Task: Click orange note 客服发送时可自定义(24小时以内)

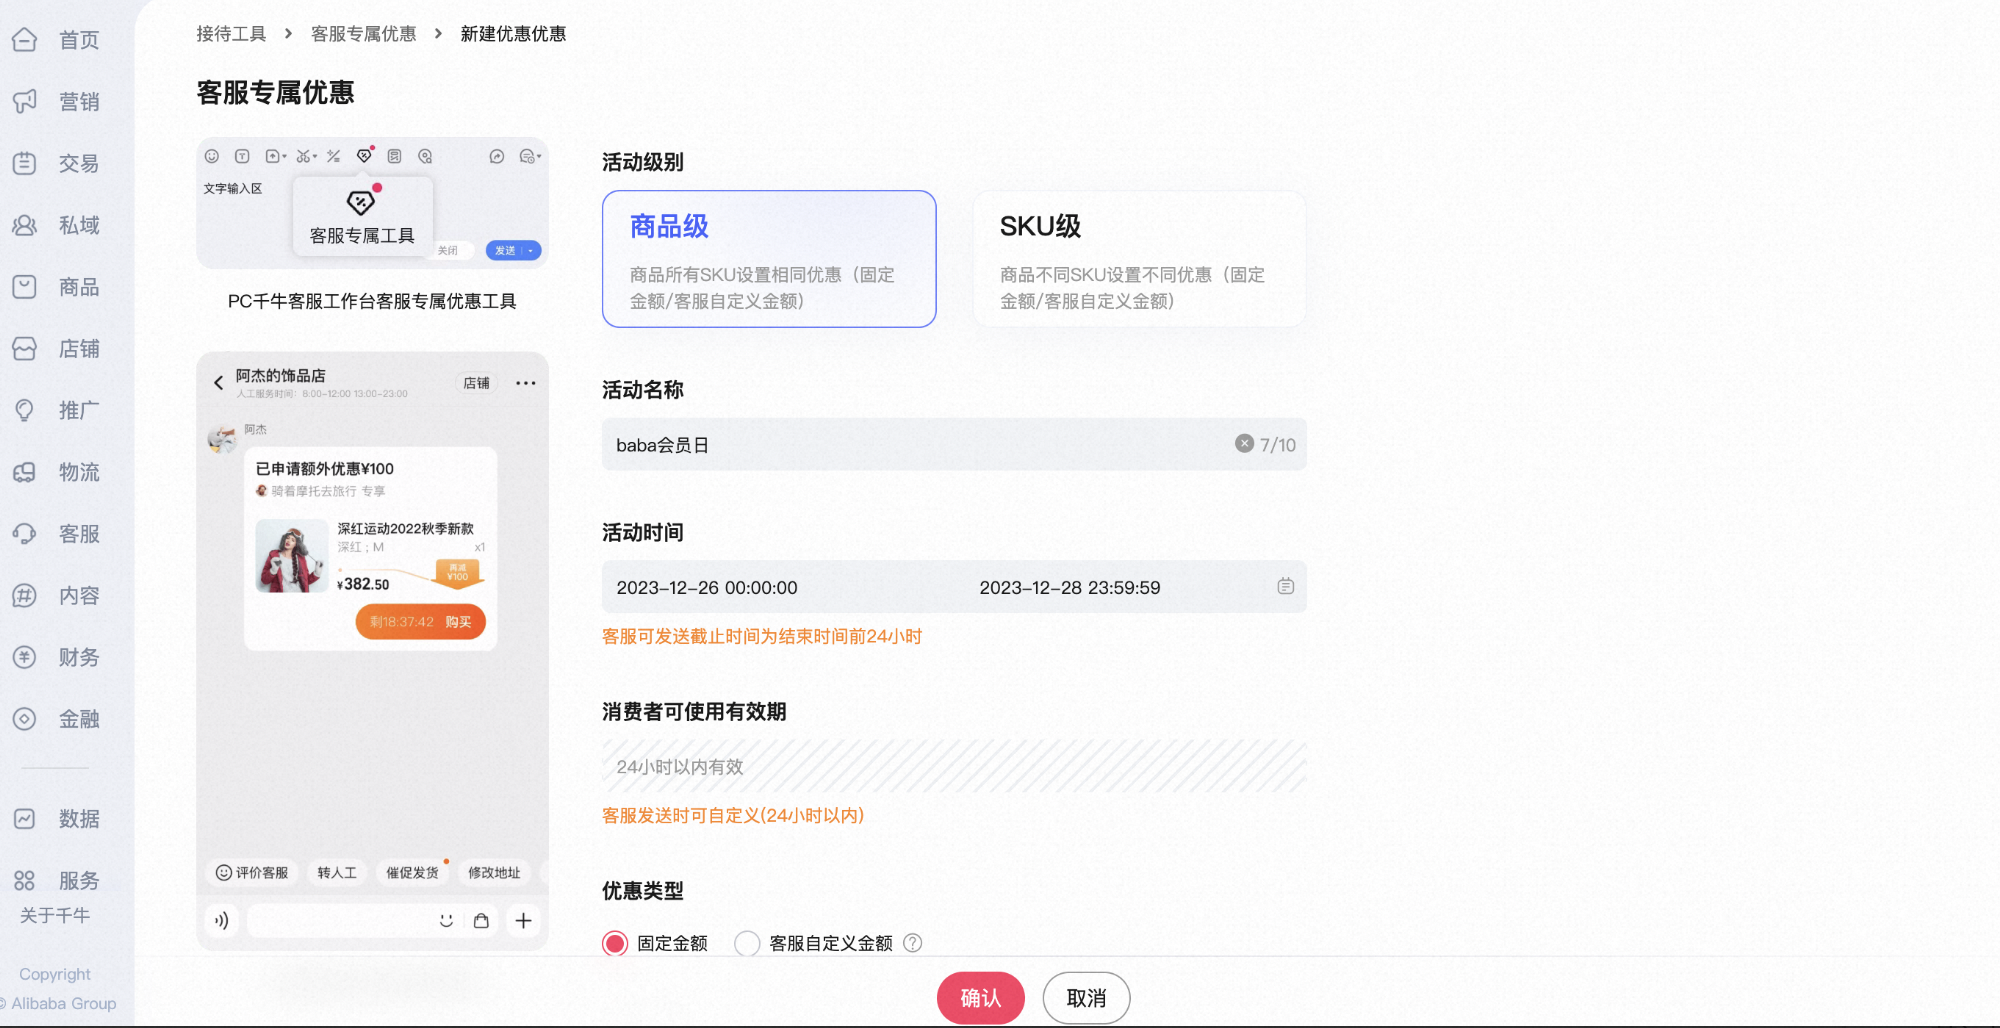Action: click(x=733, y=815)
